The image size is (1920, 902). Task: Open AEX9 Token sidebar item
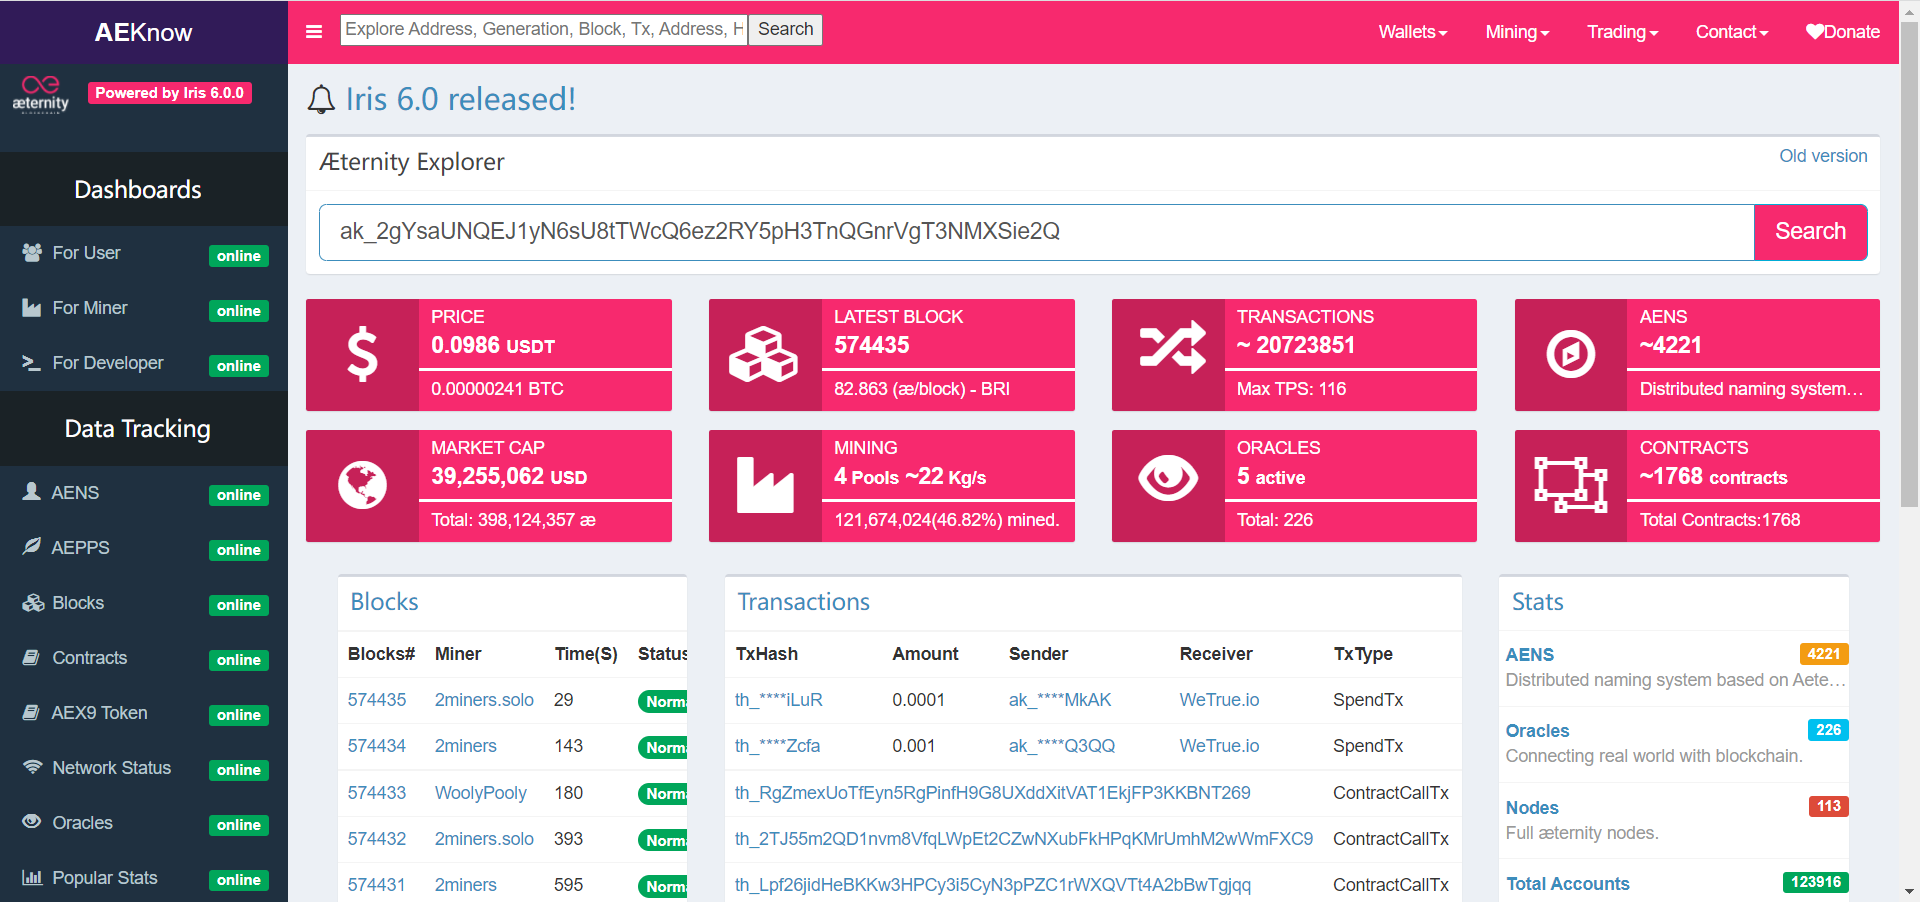[99, 713]
